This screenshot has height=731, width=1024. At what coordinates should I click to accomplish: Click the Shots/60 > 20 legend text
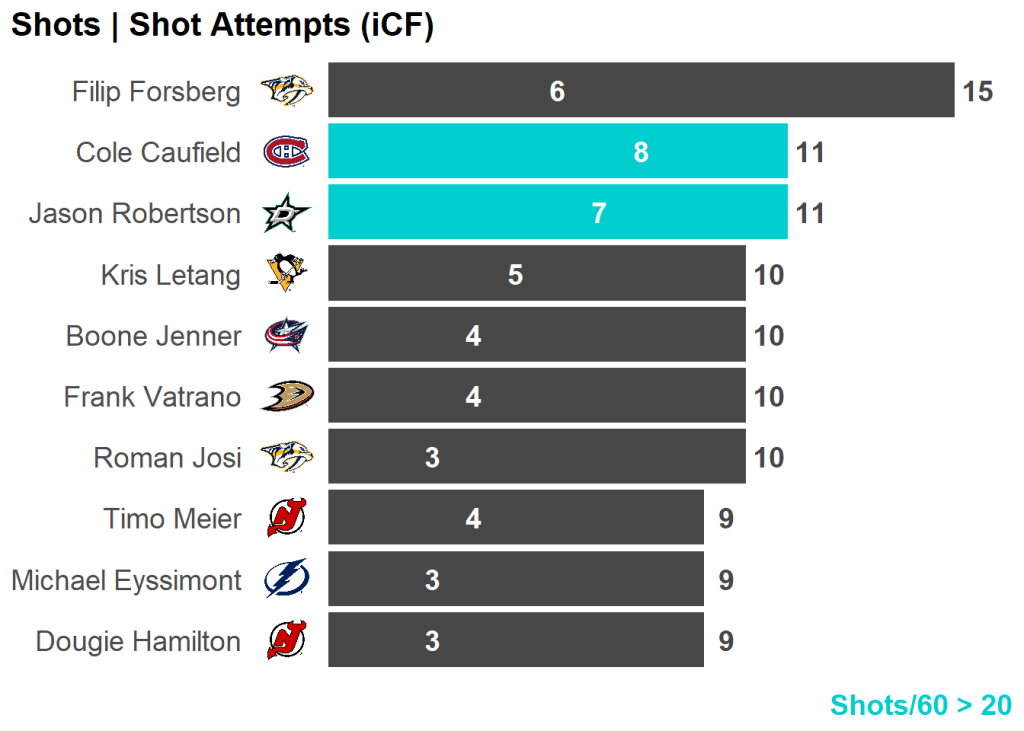coord(921,705)
